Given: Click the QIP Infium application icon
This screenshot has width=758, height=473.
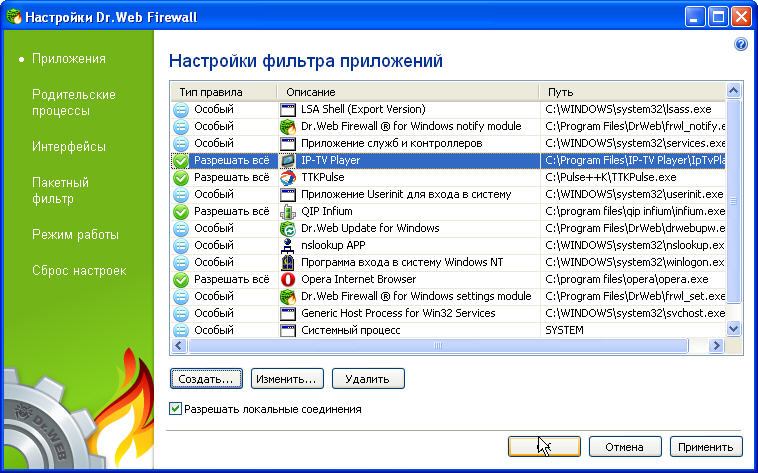Looking at the screenshot, I should click(288, 211).
